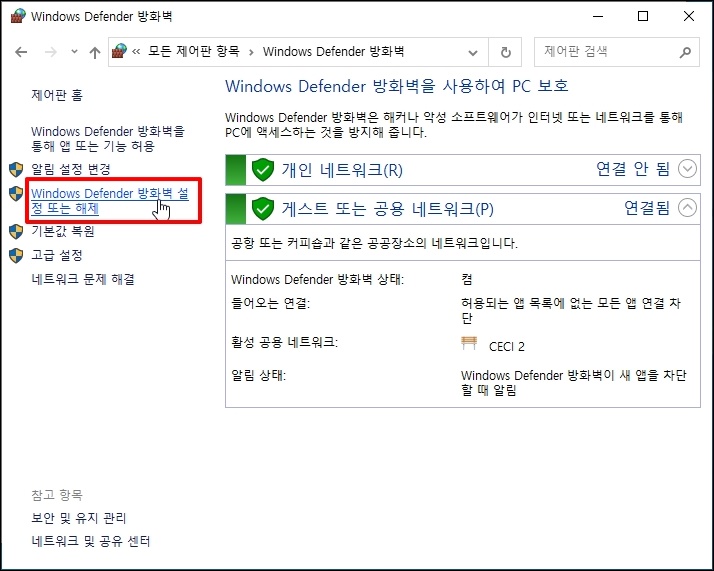The width and height of the screenshot is (714, 571).
Task: Open 기본값 복원 link
Action: (x=63, y=231)
